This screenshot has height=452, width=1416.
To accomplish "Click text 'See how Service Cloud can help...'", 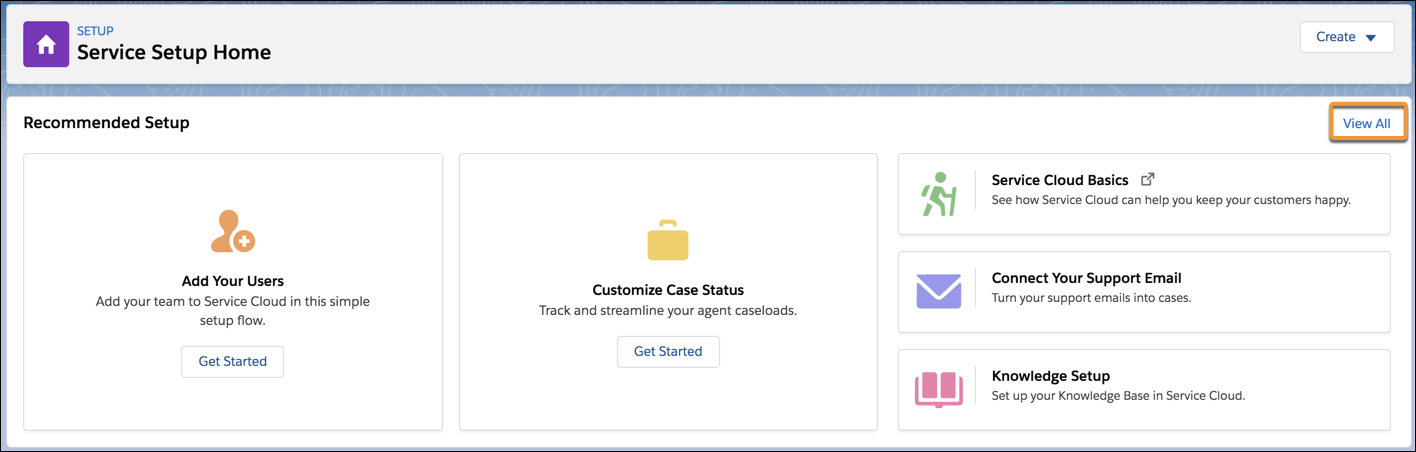I will pyautogui.click(x=1171, y=200).
